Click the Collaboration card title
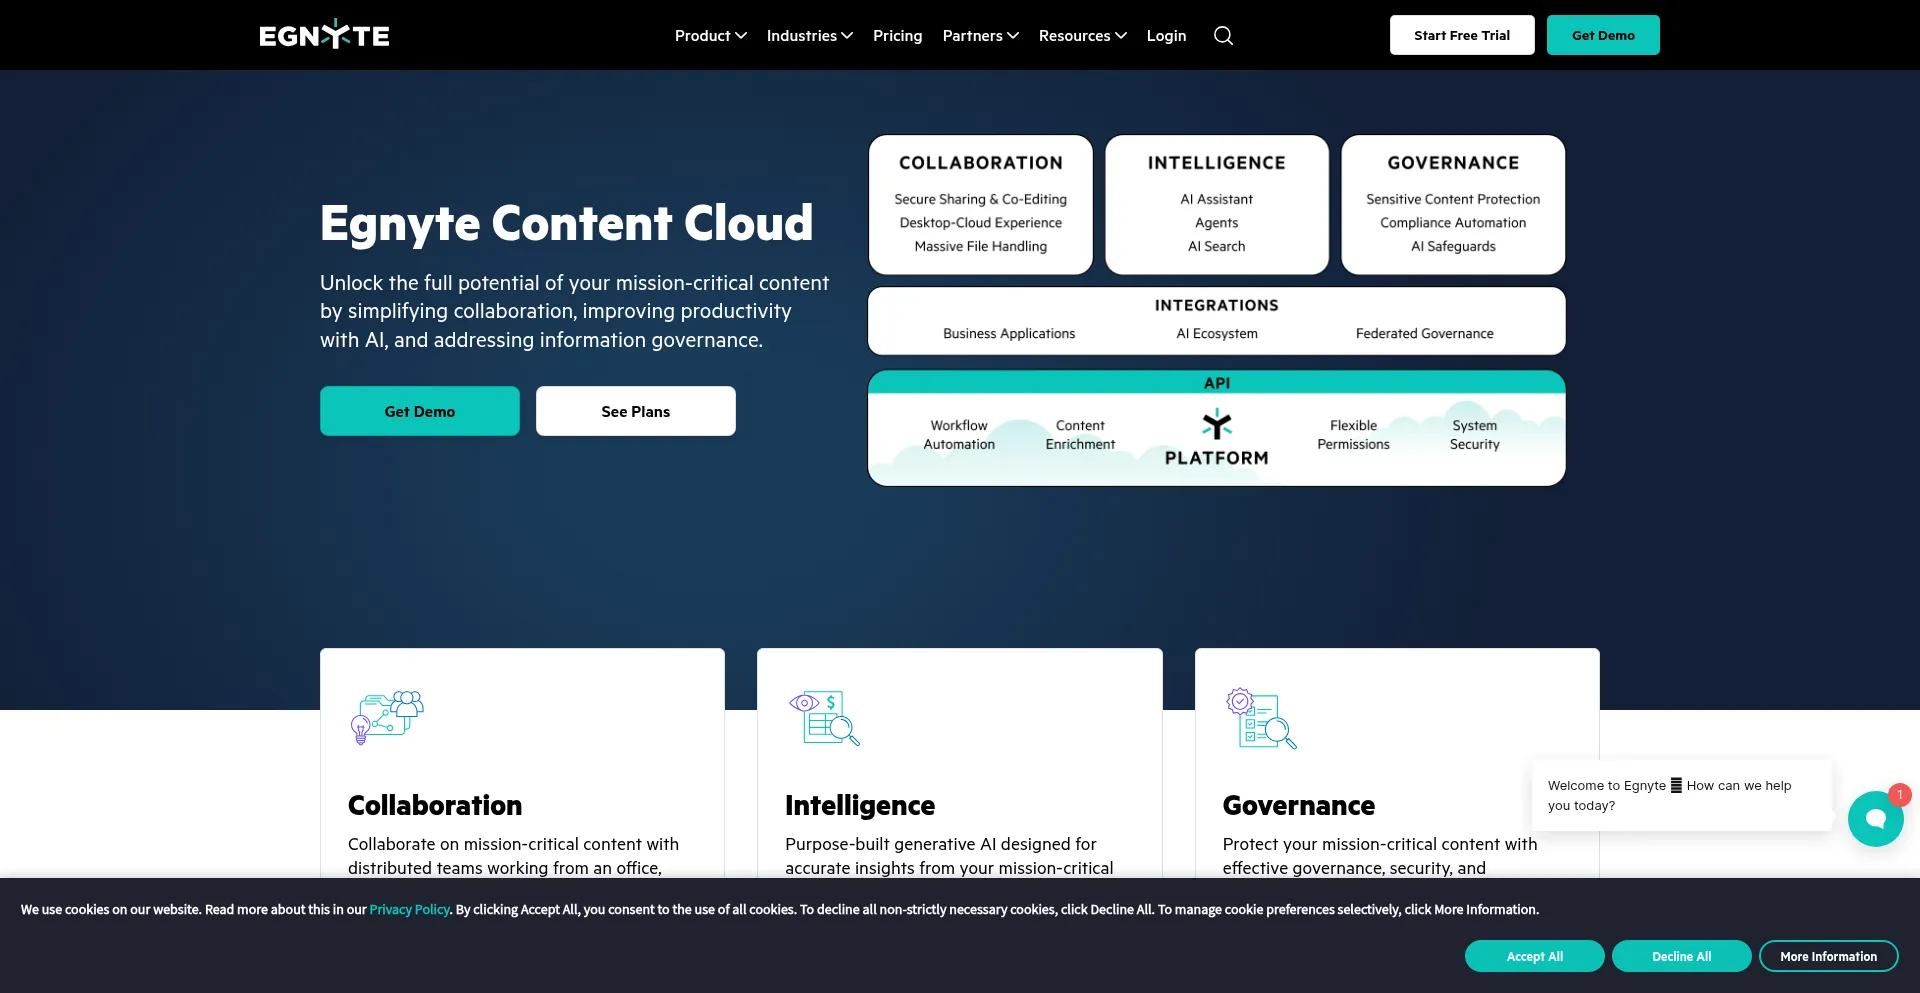The image size is (1920, 993). tap(435, 805)
